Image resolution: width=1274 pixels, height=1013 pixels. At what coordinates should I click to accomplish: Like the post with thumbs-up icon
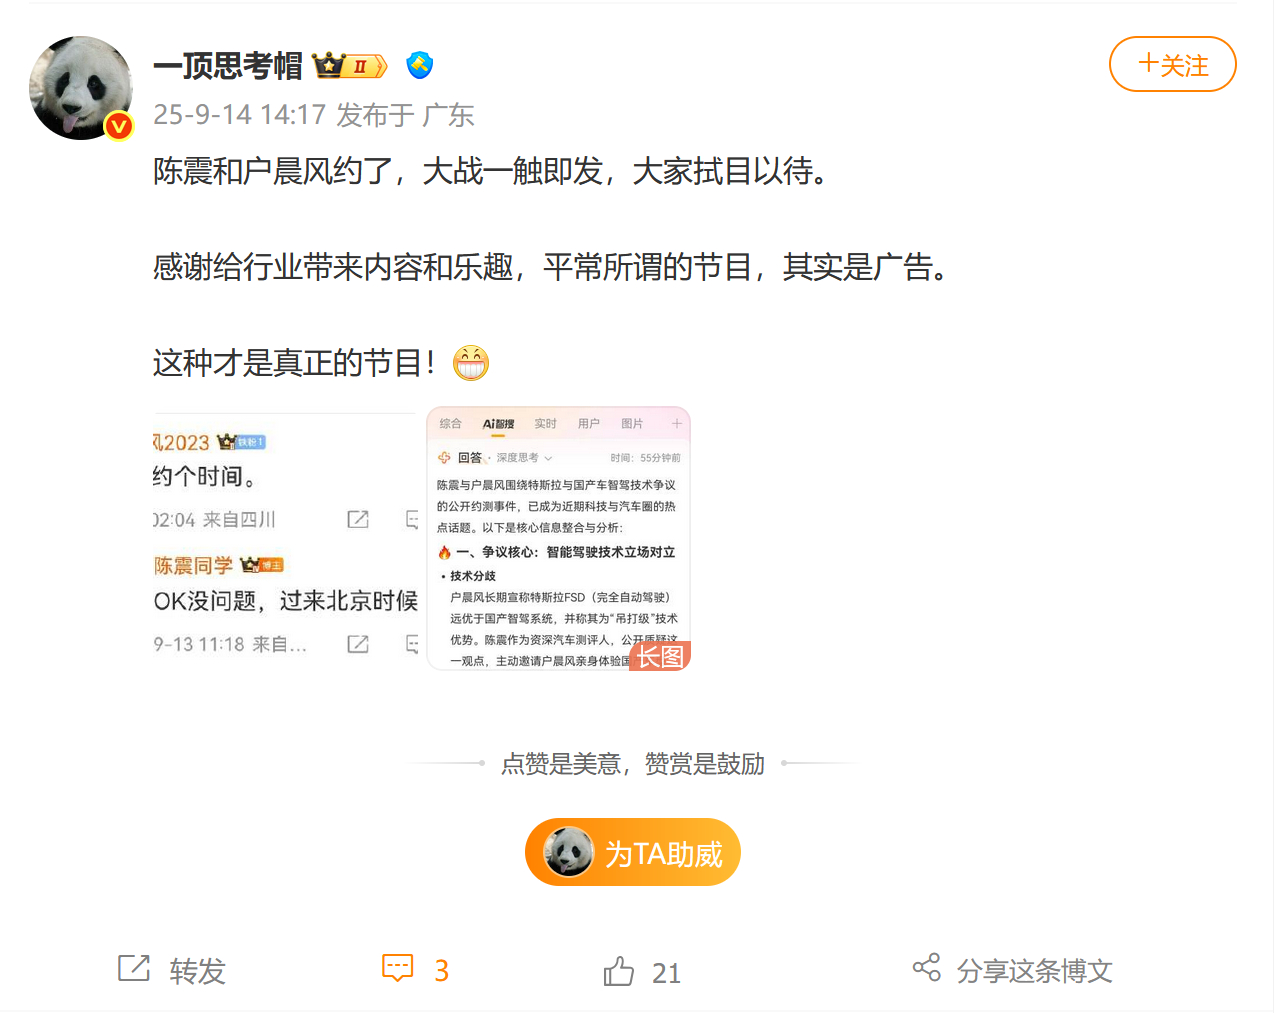click(619, 971)
